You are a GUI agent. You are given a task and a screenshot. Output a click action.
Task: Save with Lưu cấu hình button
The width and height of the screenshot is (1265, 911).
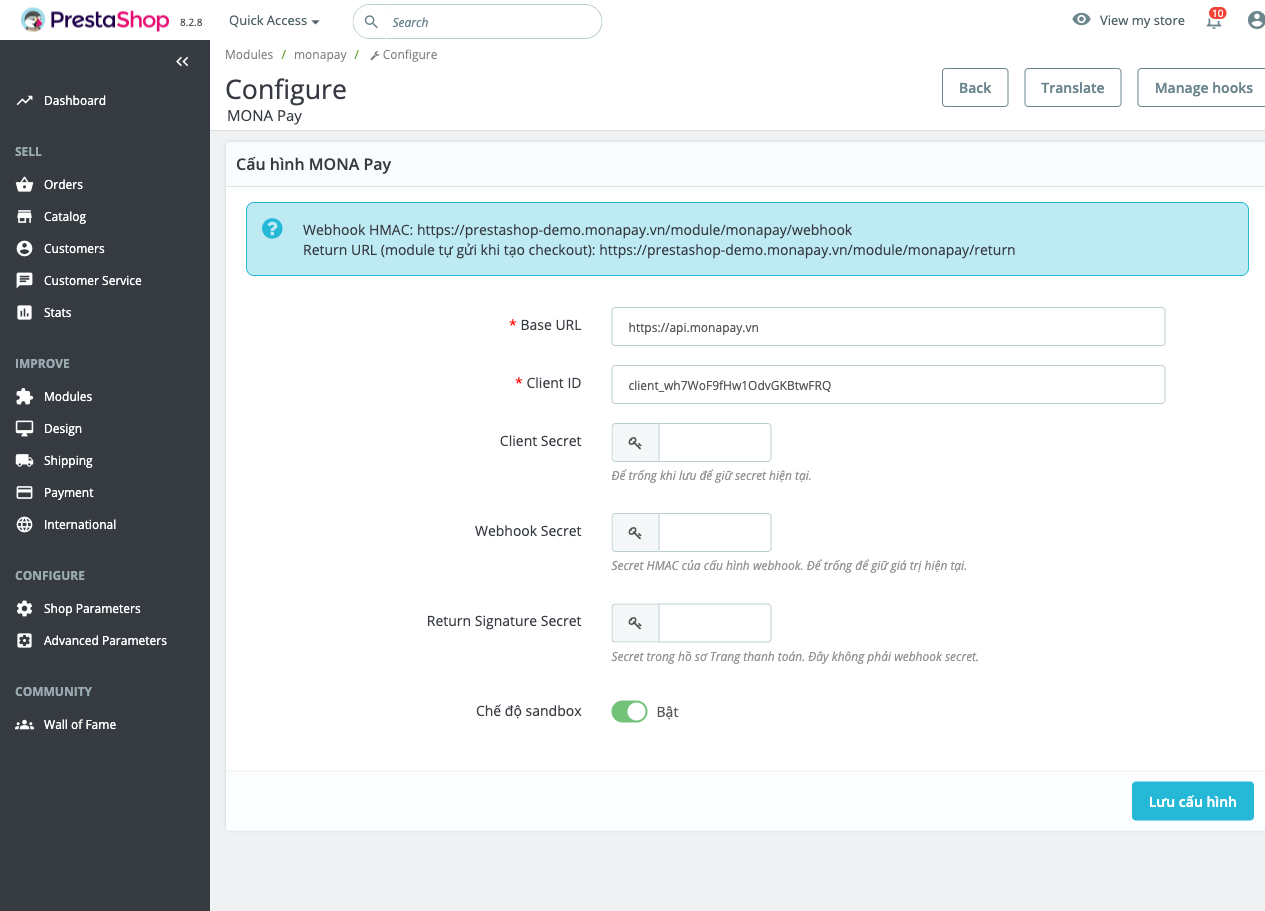1192,801
